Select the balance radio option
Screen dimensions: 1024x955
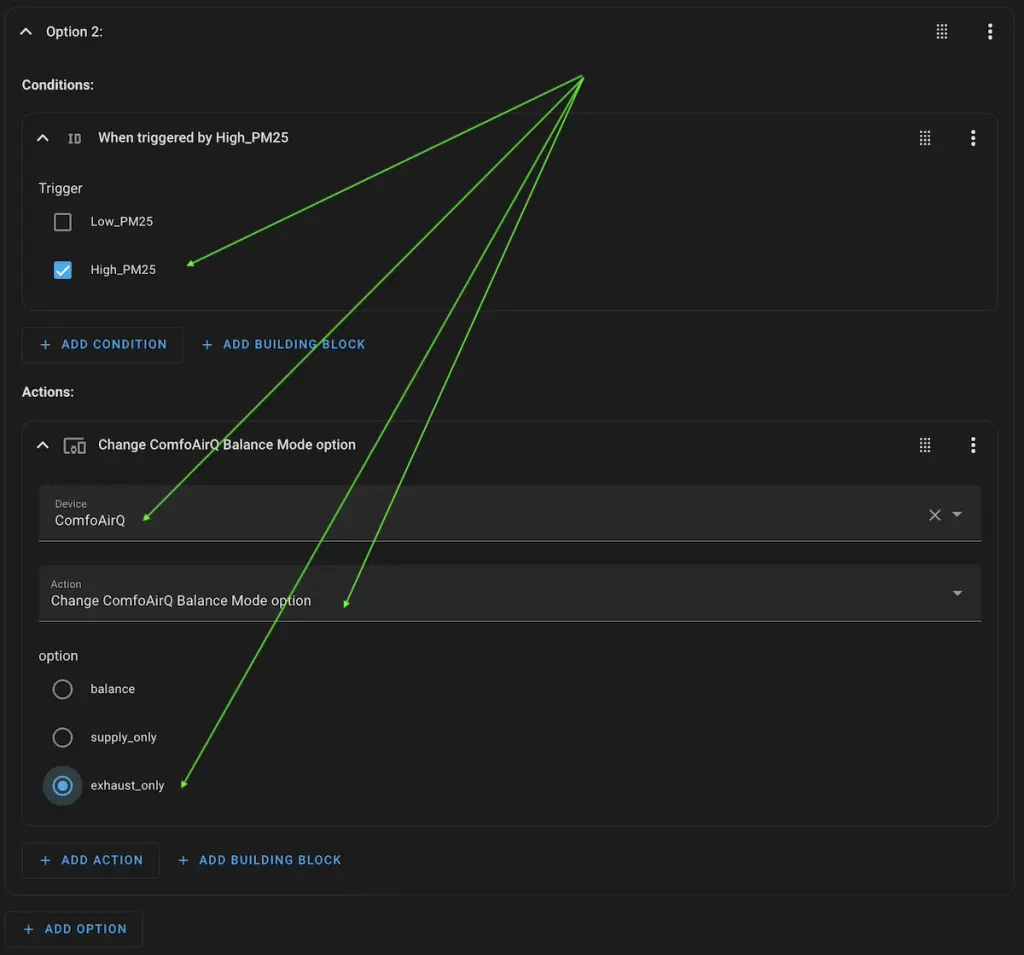click(63, 689)
